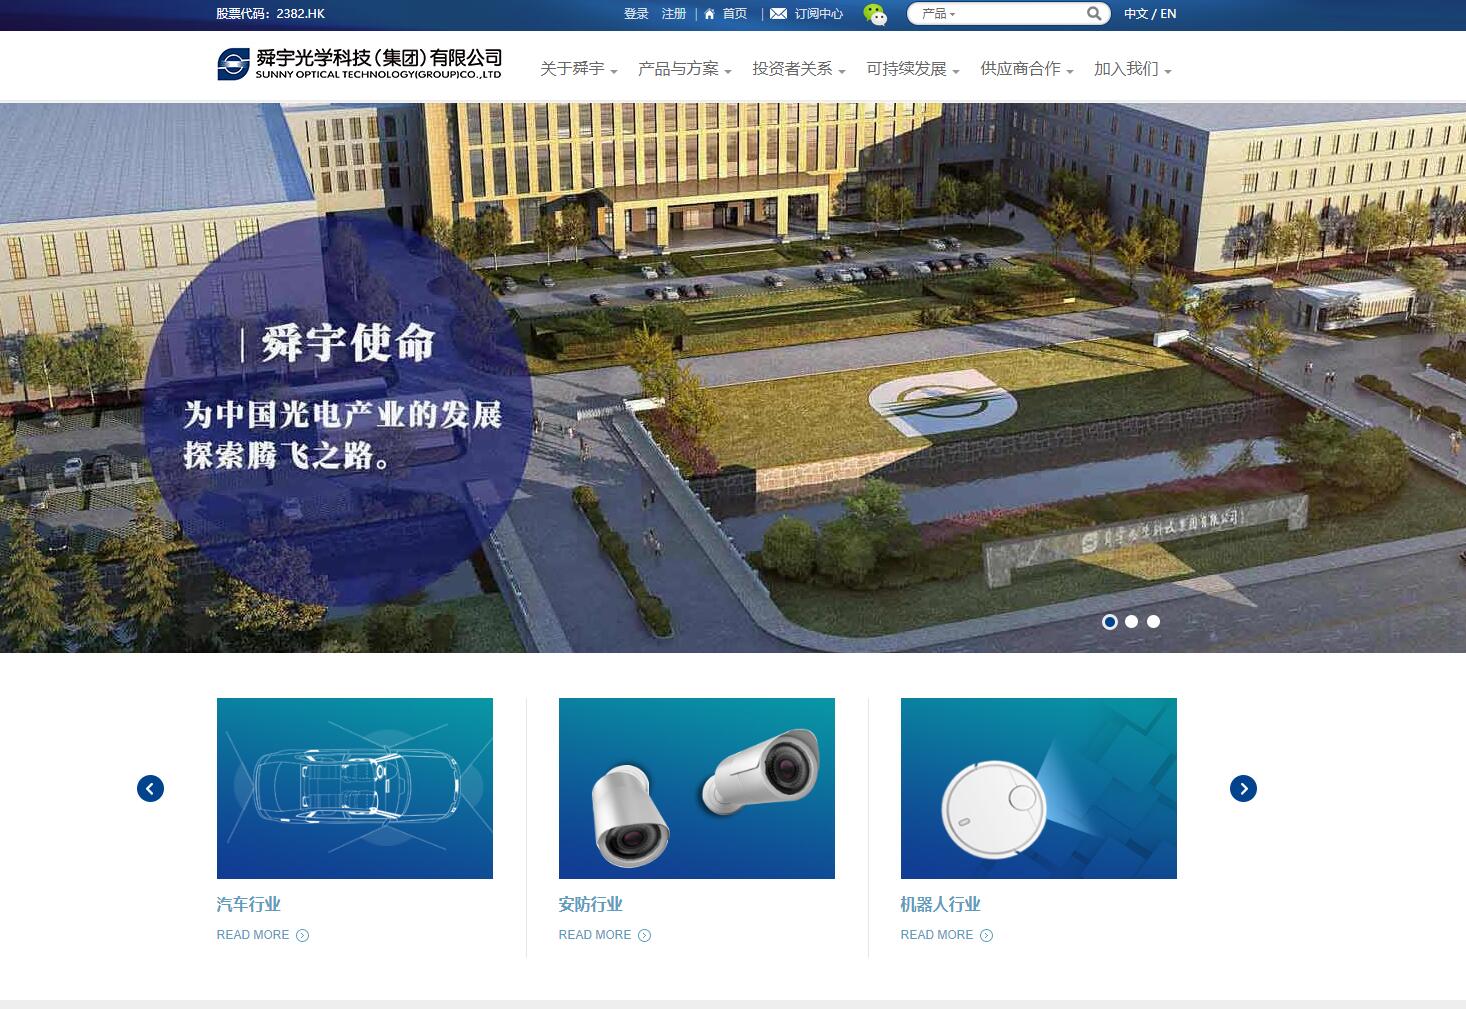
Task: Select the third banner slide dot
Action: (1153, 622)
